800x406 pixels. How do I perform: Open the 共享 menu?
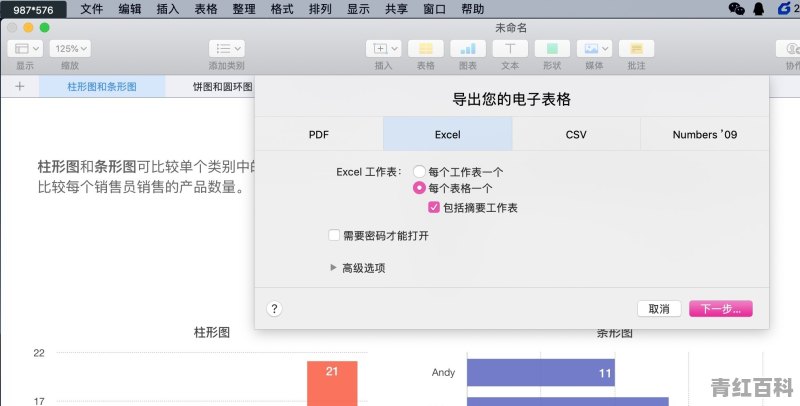click(x=396, y=9)
